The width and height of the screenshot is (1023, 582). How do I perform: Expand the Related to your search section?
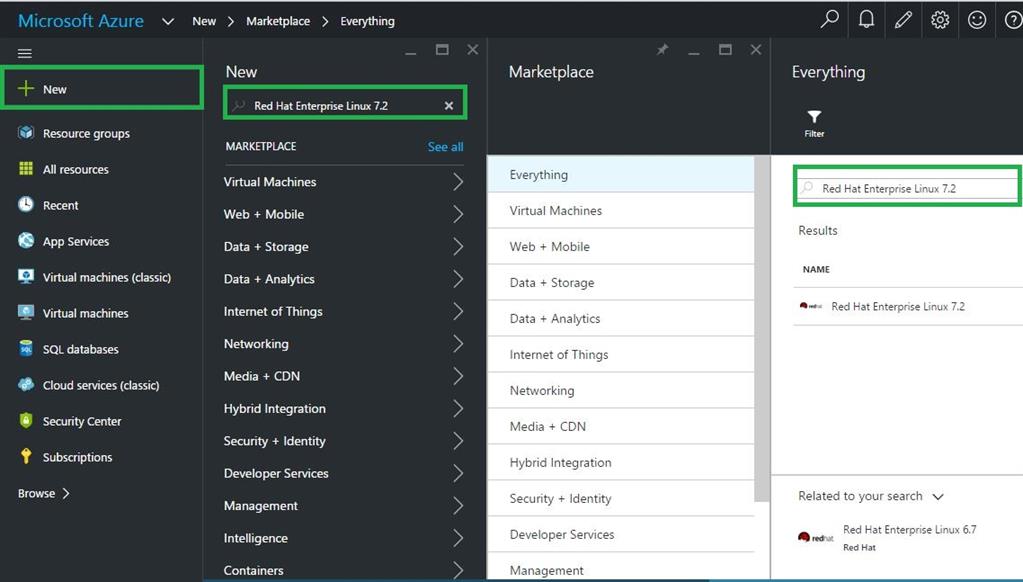coord(938,496)
